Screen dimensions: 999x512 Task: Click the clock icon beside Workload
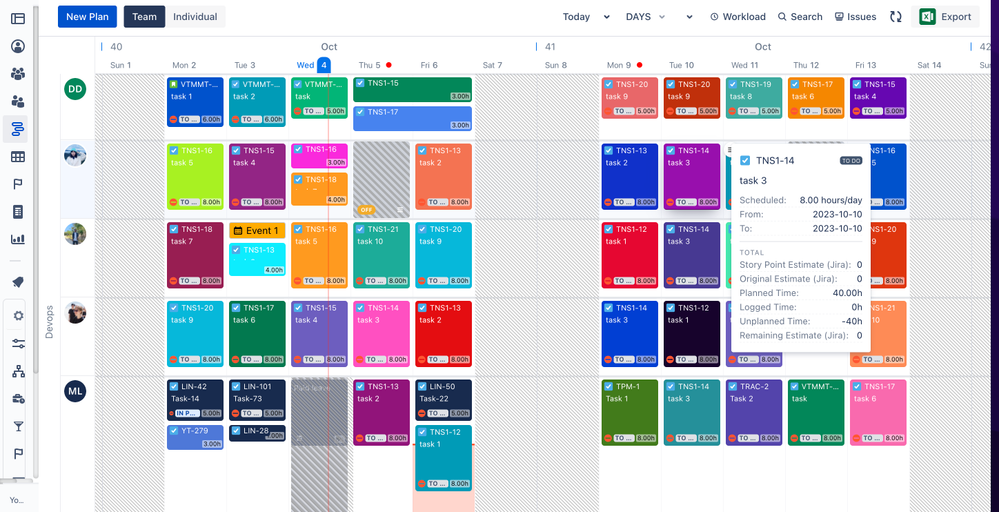(714, 17)
